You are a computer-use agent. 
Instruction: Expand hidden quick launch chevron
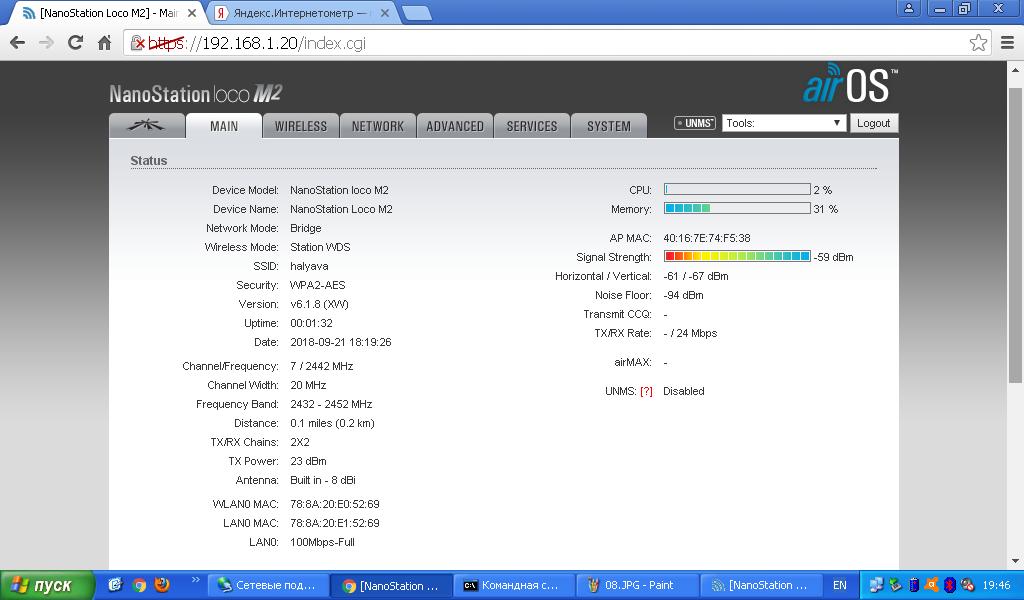tap(195, 580)
